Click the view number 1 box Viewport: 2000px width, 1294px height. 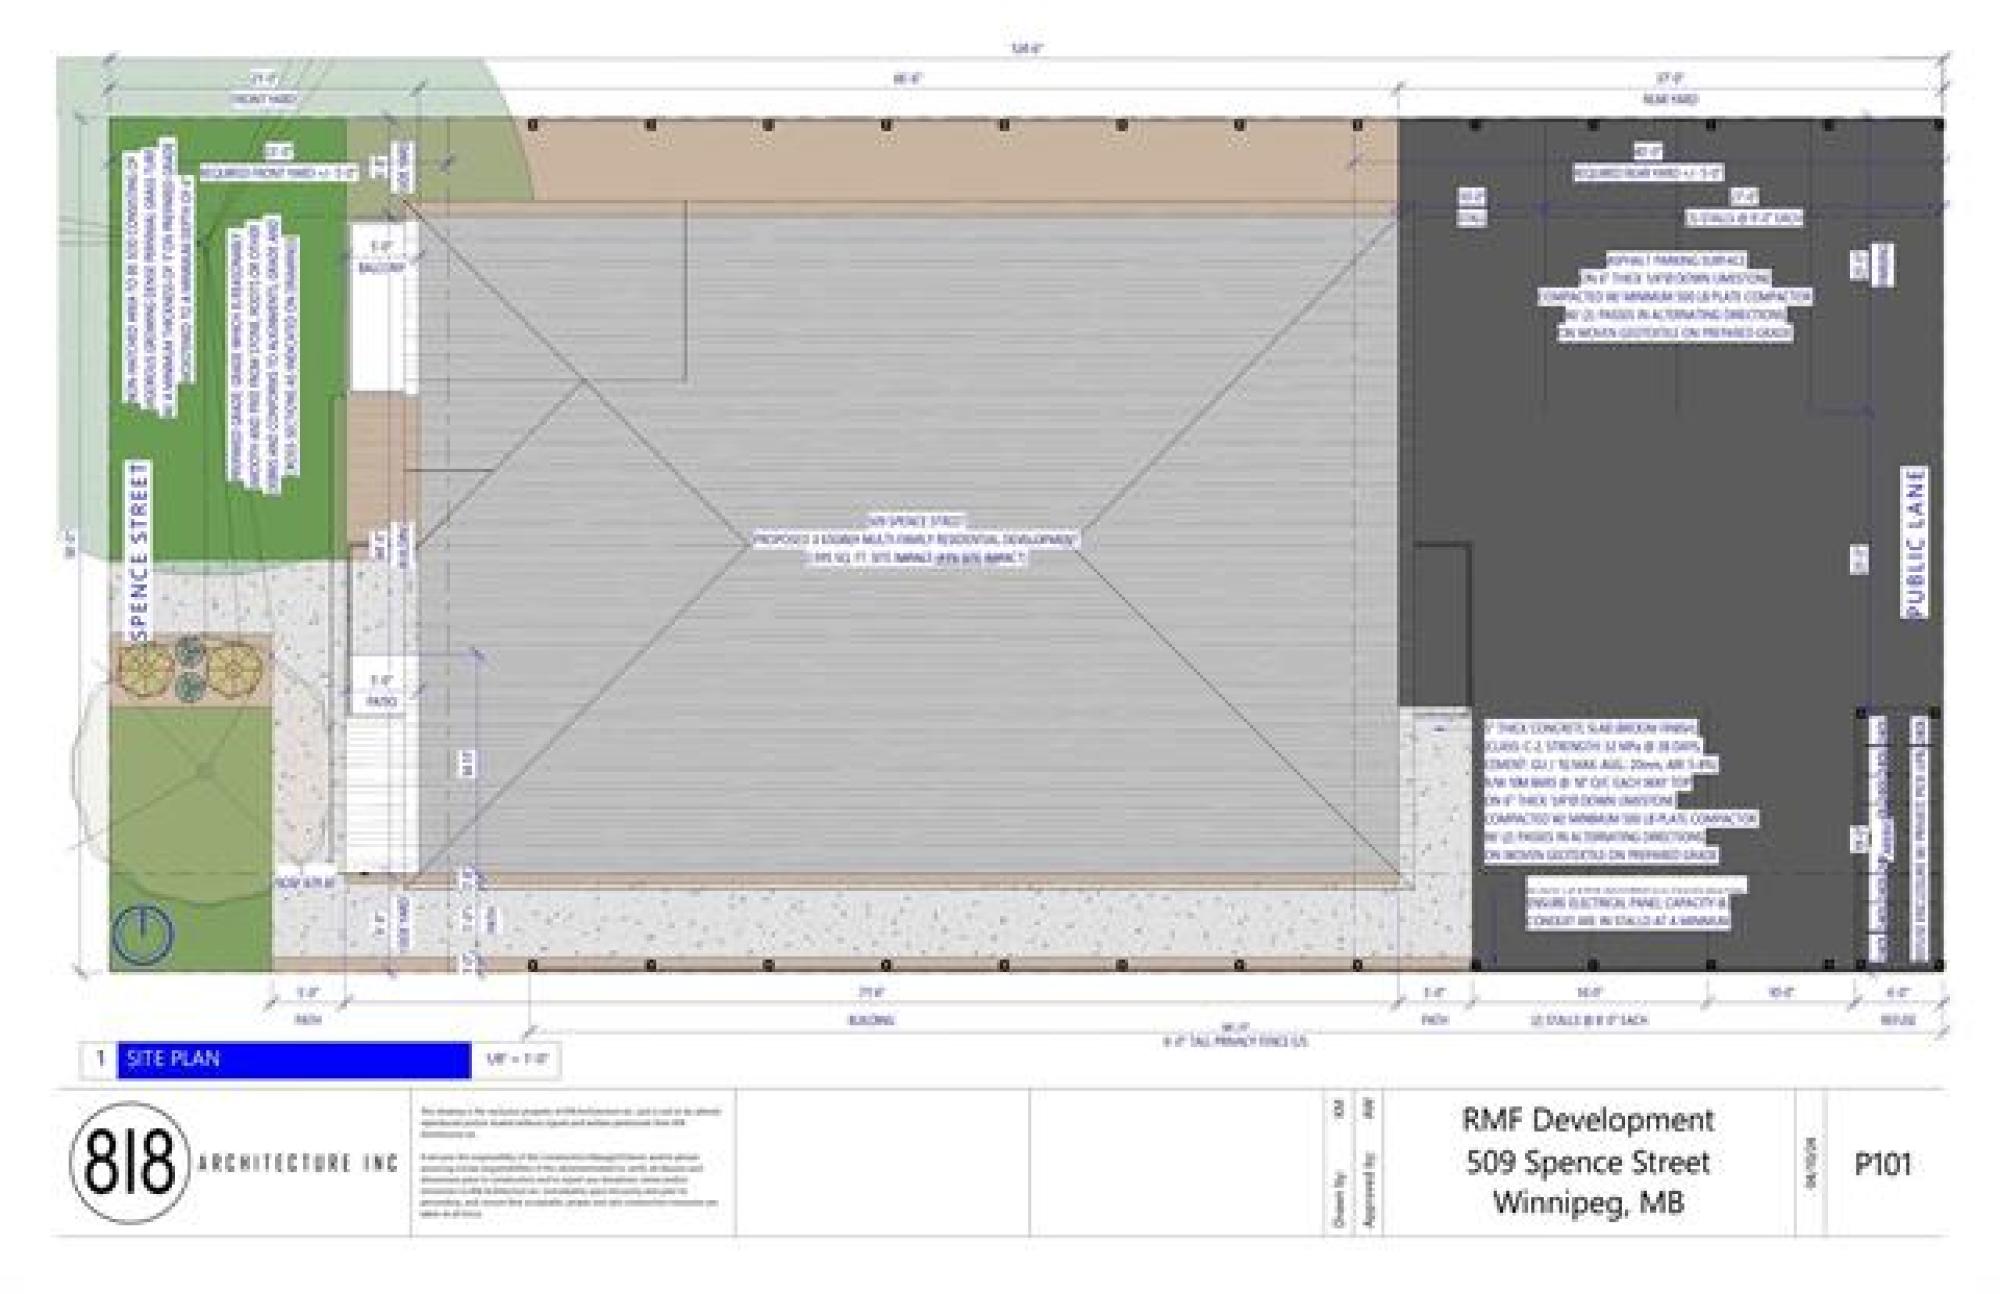point(99,1059)
